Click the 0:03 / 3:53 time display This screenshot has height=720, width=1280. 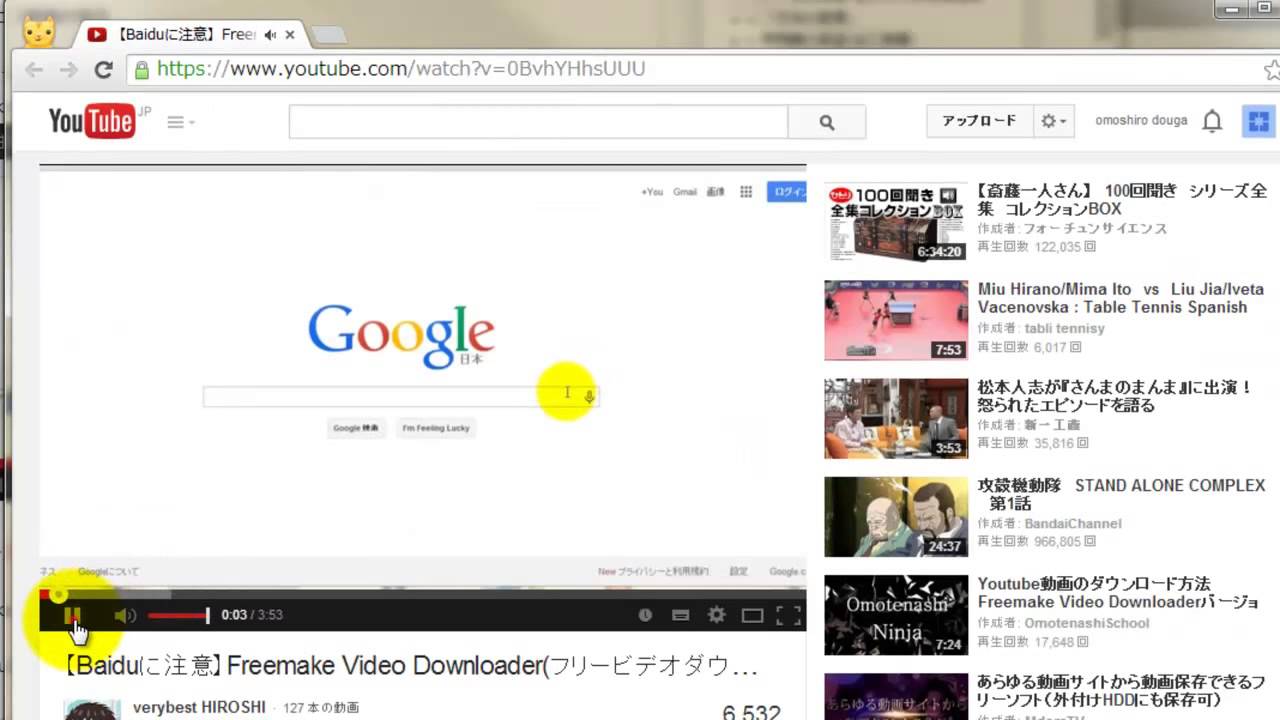point(252,615)
